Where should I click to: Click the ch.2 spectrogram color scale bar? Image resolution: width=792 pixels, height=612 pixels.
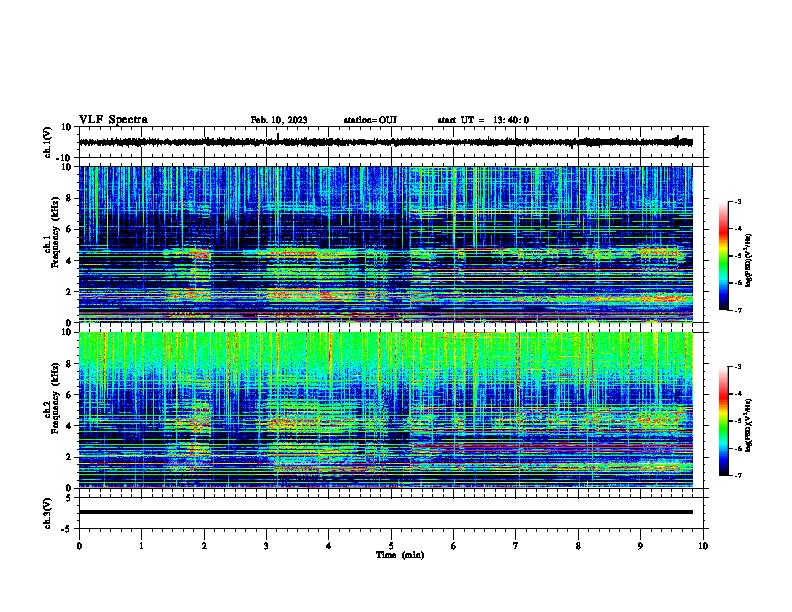(x=724, y=421)
